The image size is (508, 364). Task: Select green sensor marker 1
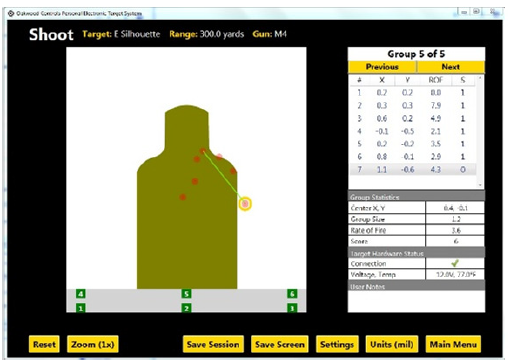81,308
